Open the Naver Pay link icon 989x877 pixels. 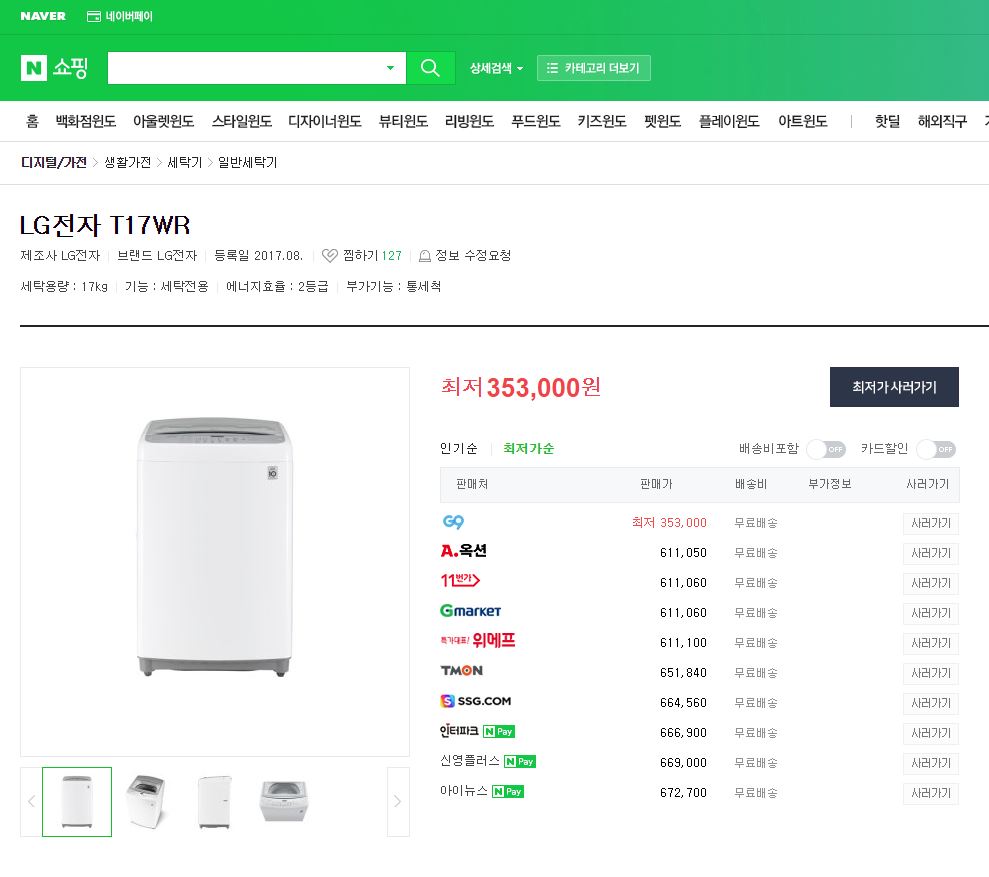point(94,16)
